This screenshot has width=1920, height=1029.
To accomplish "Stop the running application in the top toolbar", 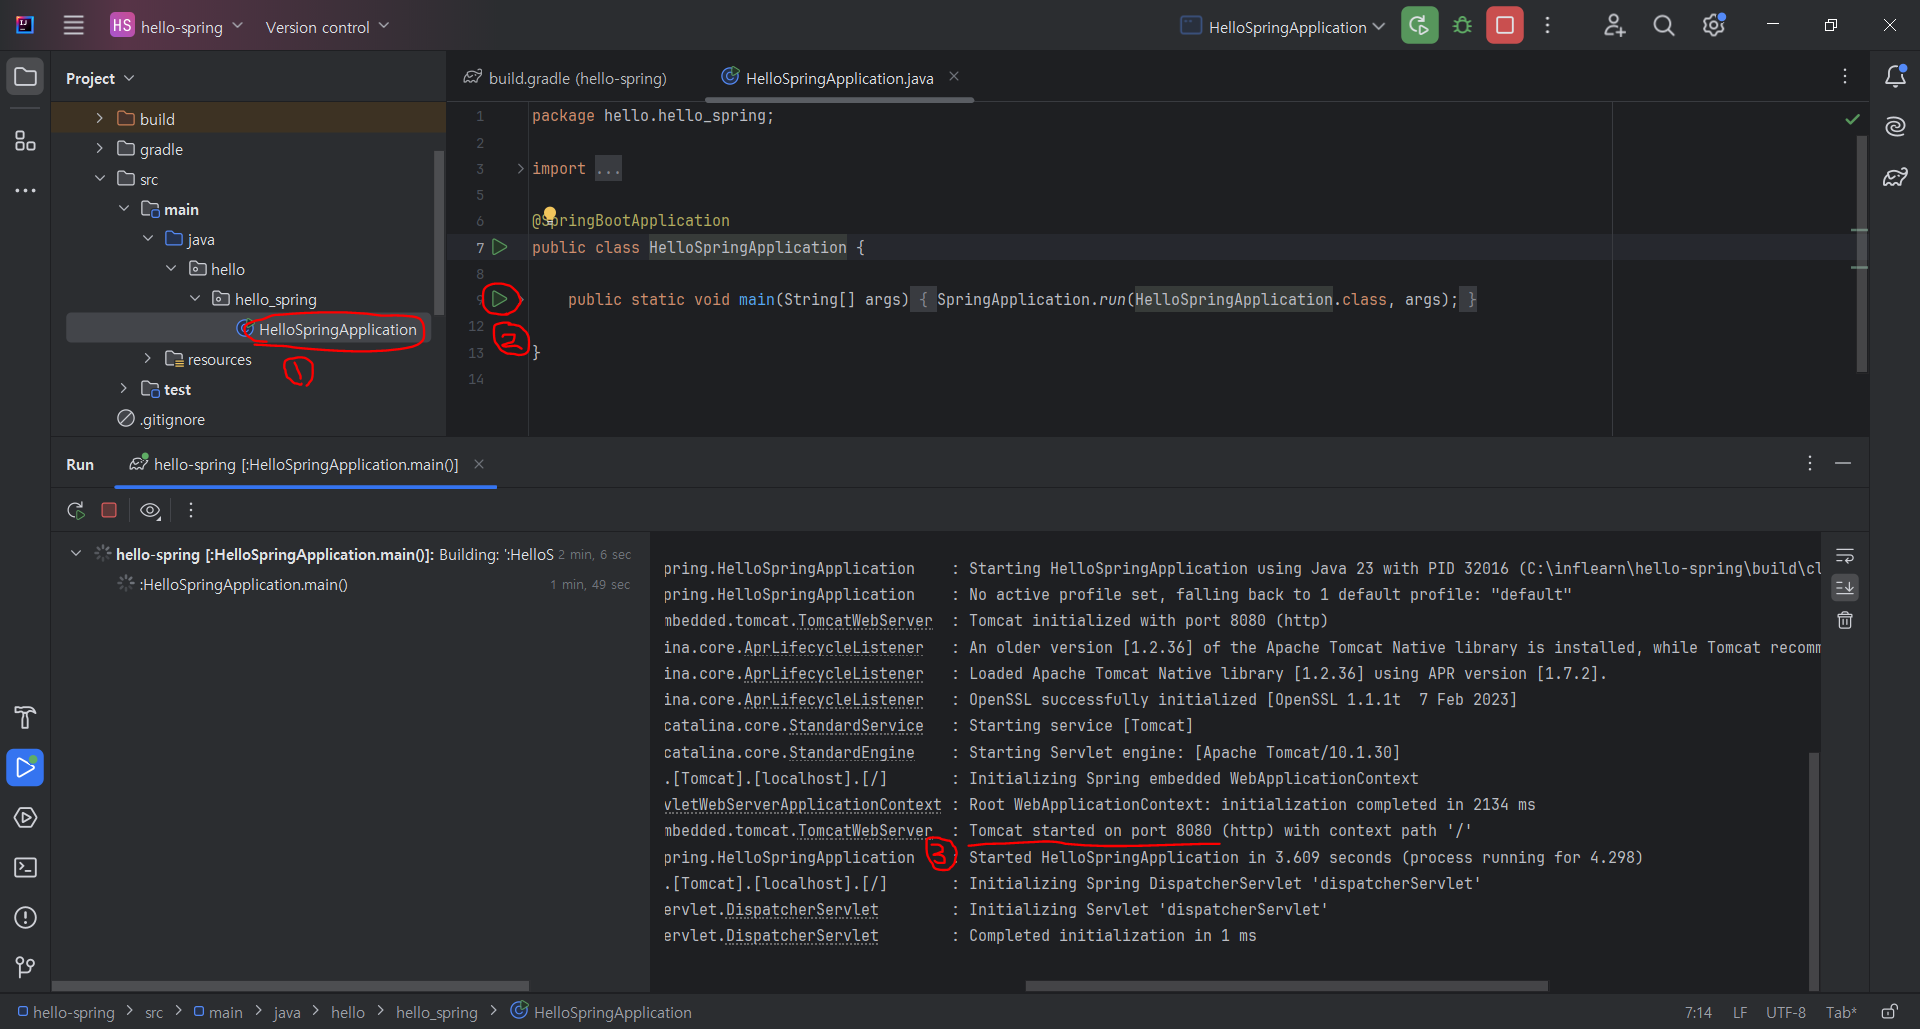I will click(x=1504, y=26).
